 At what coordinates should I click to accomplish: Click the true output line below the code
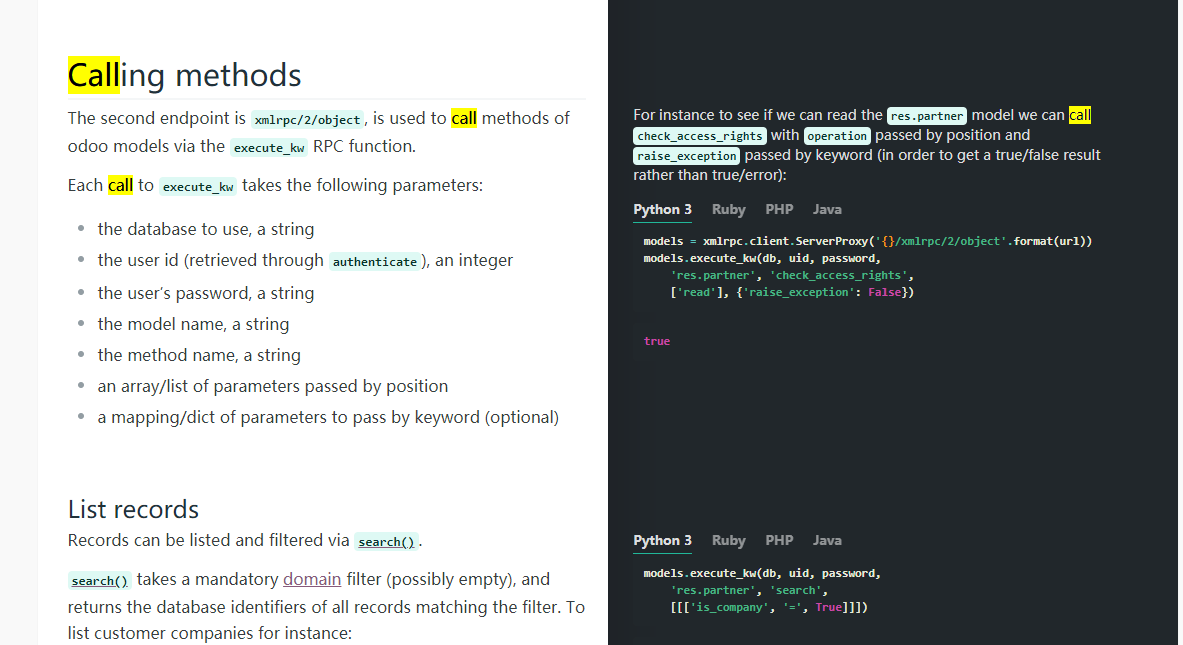[656, 341]
